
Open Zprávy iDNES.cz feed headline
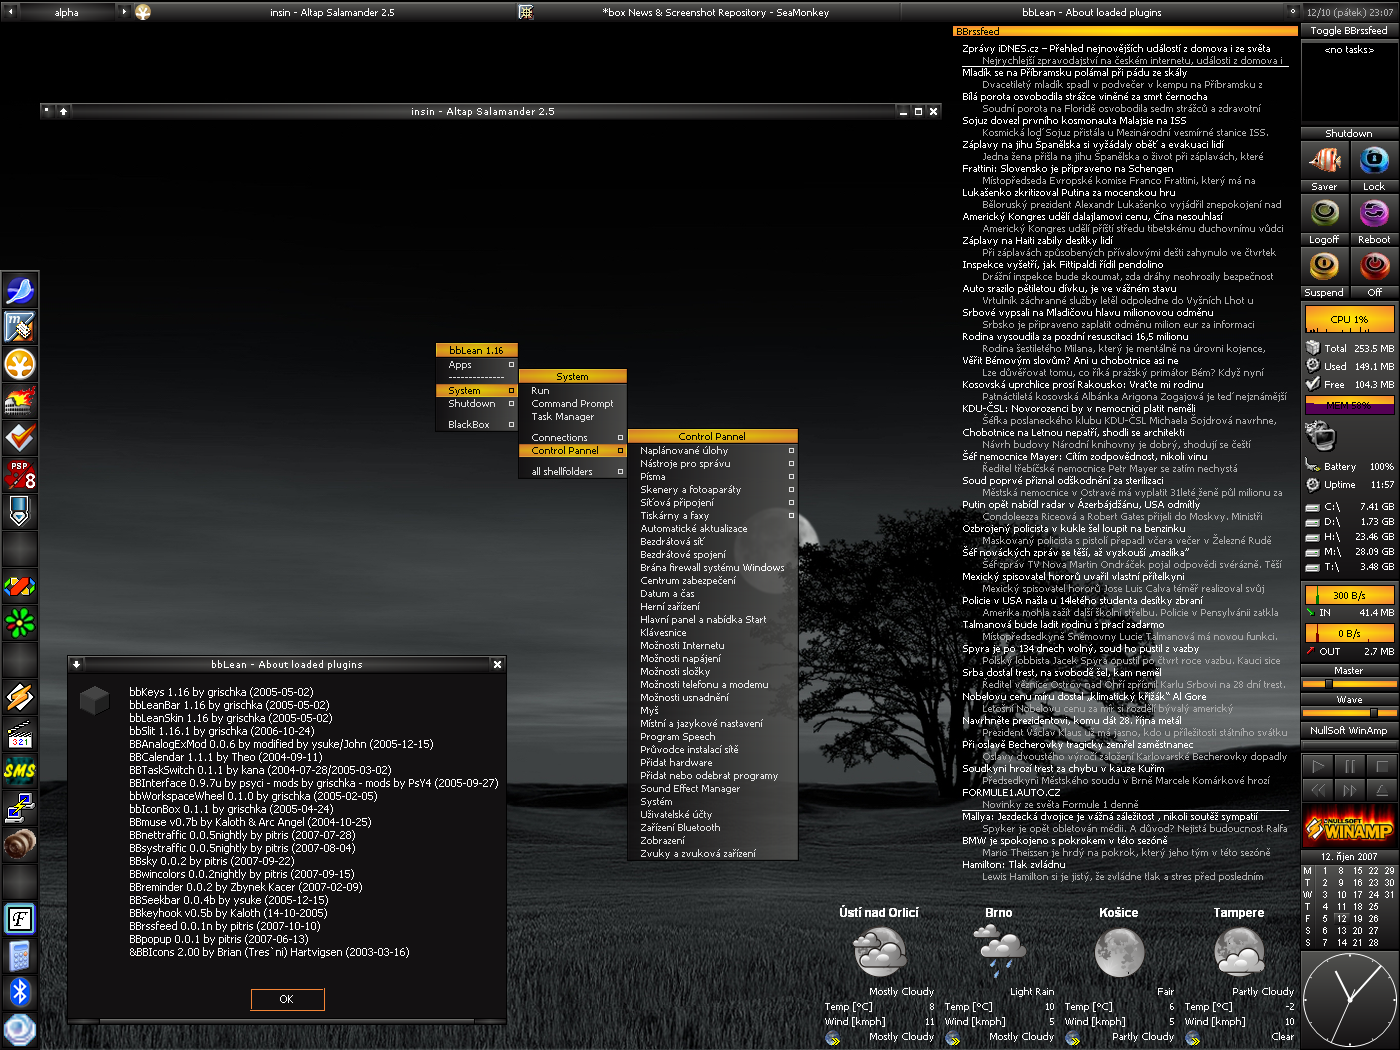(x=1116, y=48)
